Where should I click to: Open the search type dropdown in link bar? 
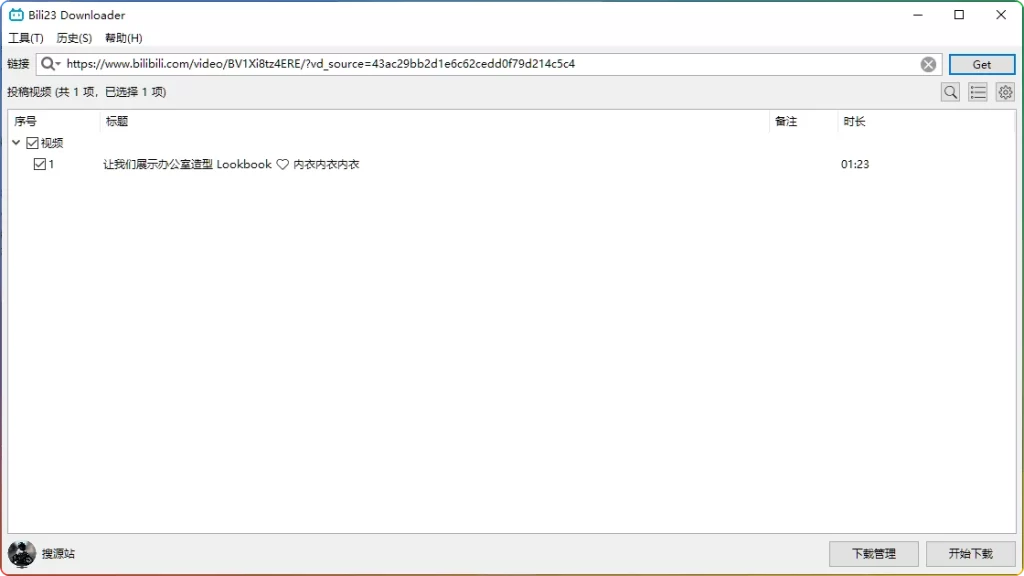point(57,63)
